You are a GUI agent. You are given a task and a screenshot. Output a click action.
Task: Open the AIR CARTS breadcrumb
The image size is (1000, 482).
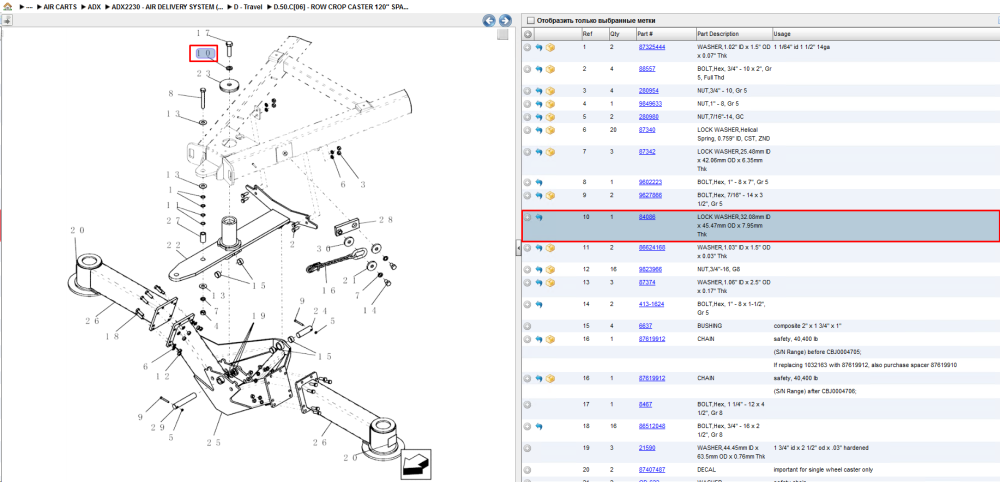[60, 6]
